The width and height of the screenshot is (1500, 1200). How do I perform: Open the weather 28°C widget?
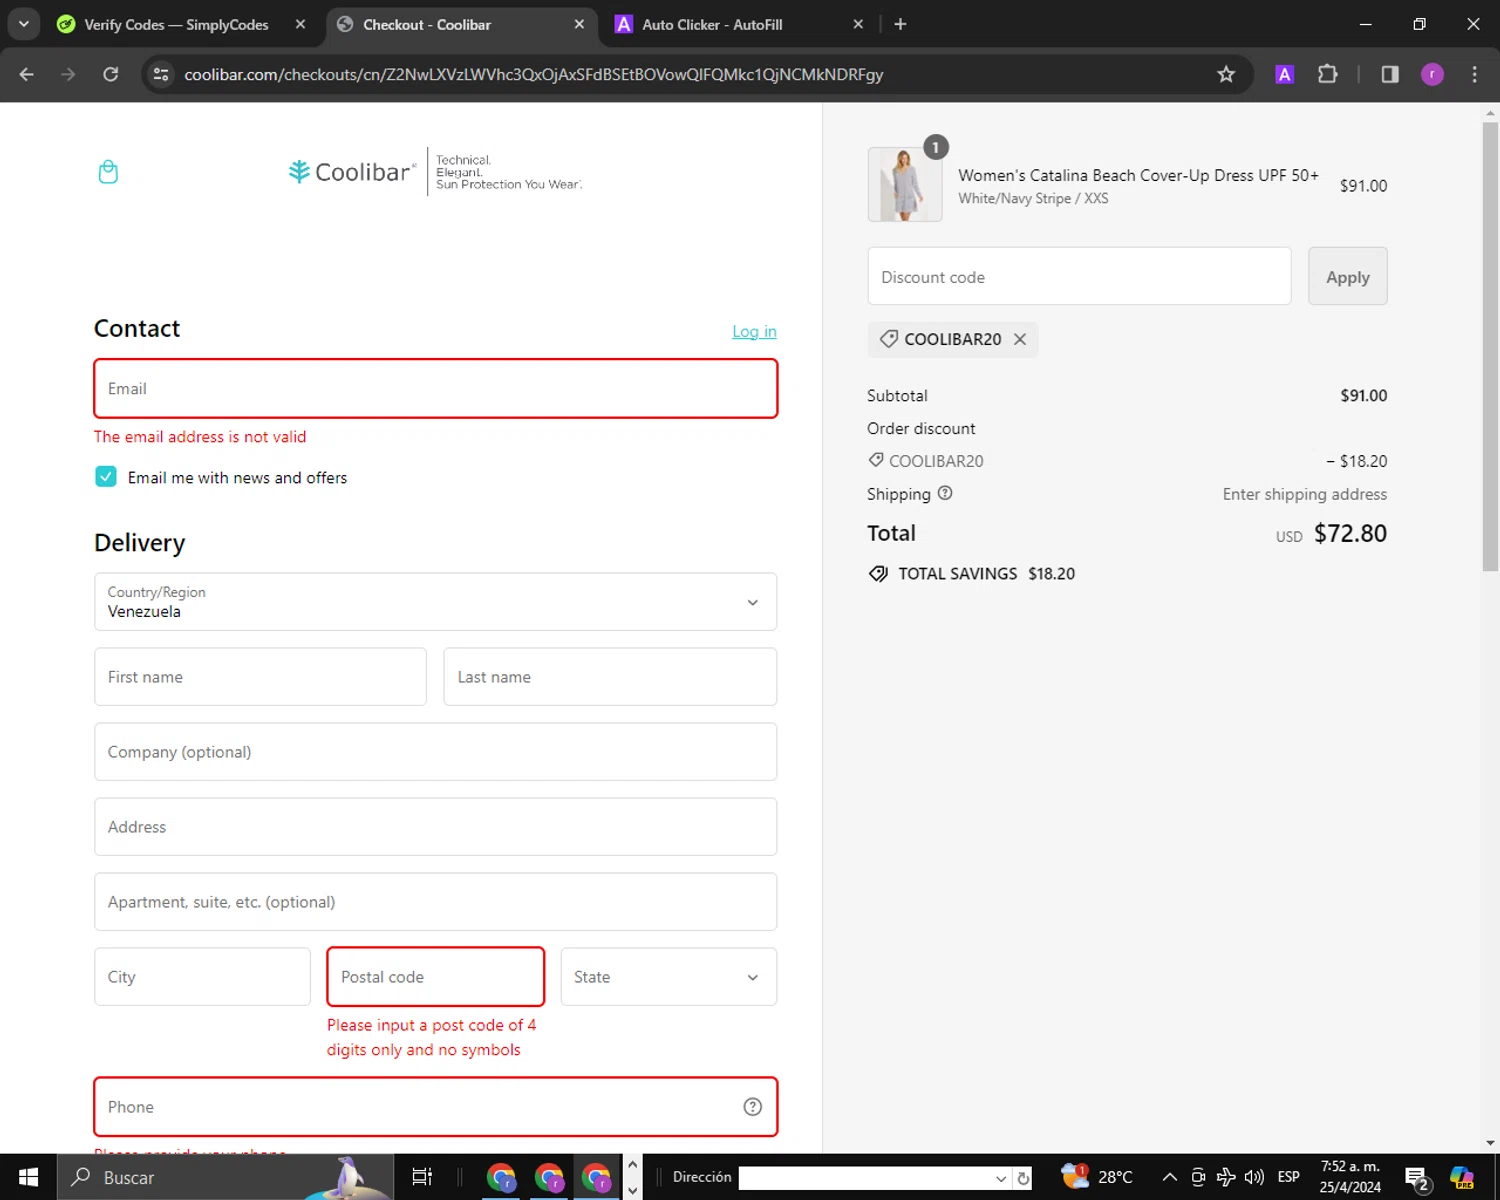1097,1177
